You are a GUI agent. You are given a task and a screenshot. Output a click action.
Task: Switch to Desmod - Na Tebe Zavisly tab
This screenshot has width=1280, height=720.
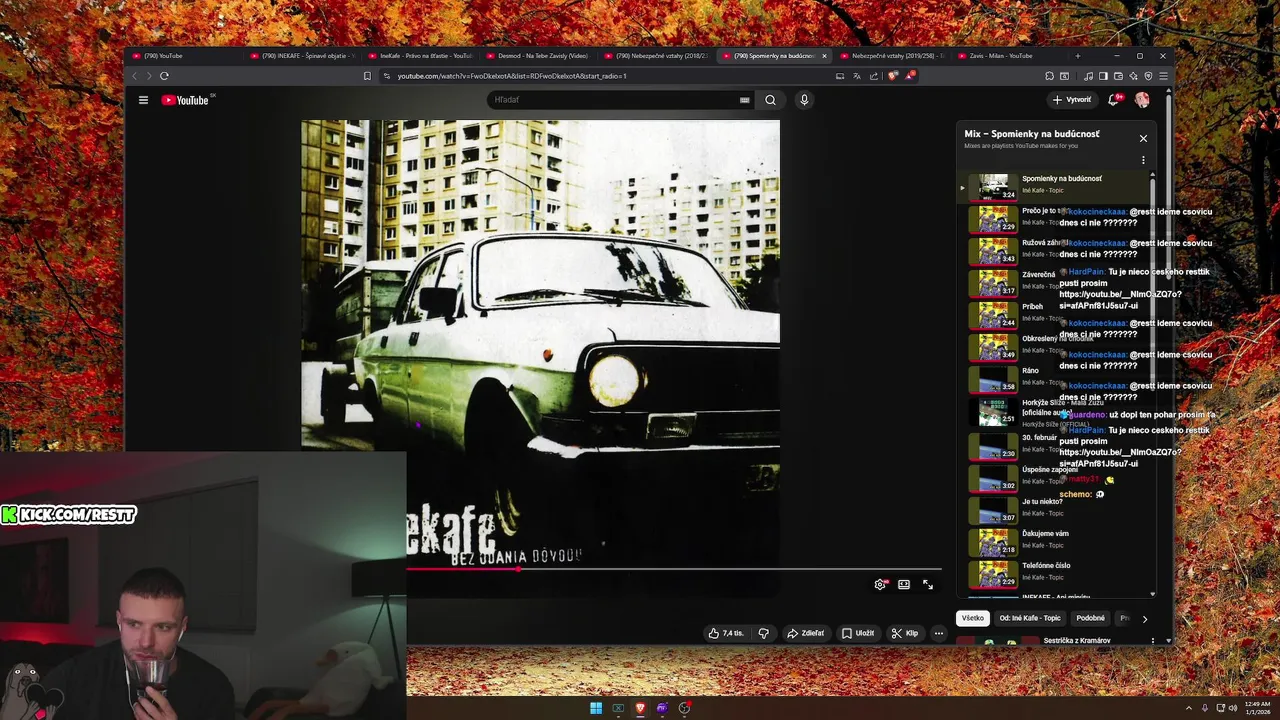point(538,56)
